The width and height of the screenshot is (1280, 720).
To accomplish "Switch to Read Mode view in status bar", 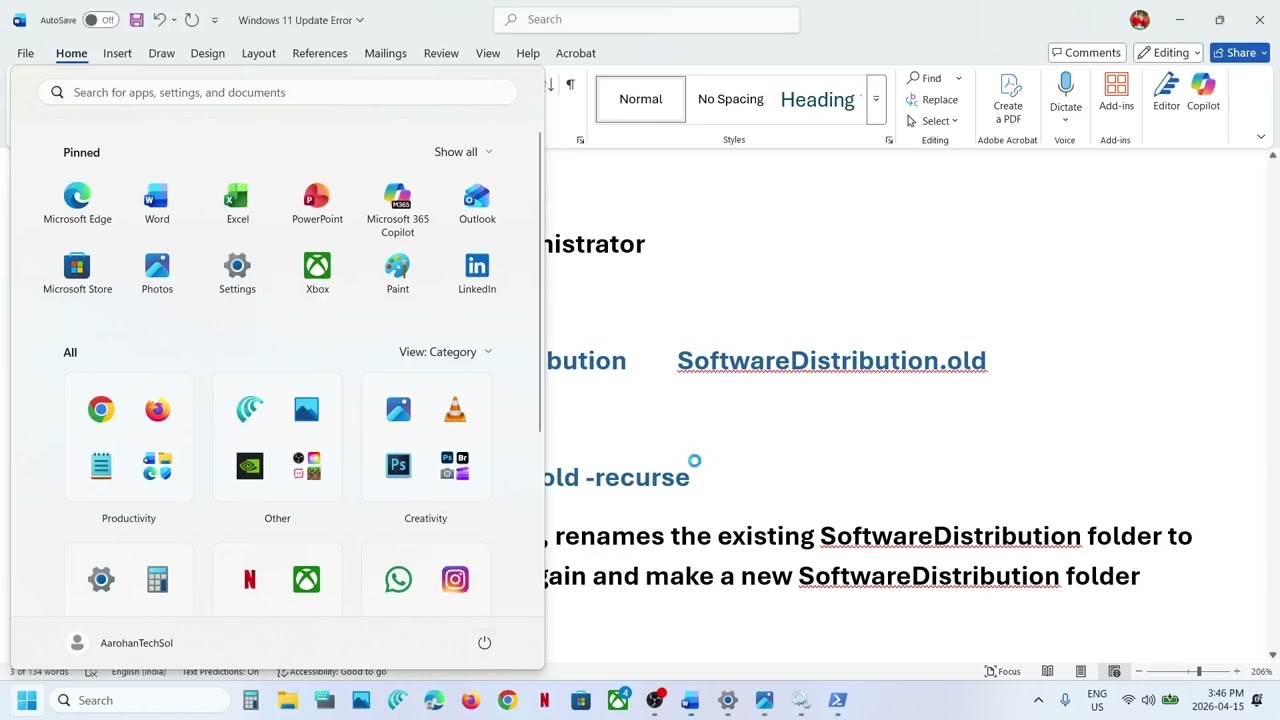I will pyautogui.click(x=1047, y=671).
